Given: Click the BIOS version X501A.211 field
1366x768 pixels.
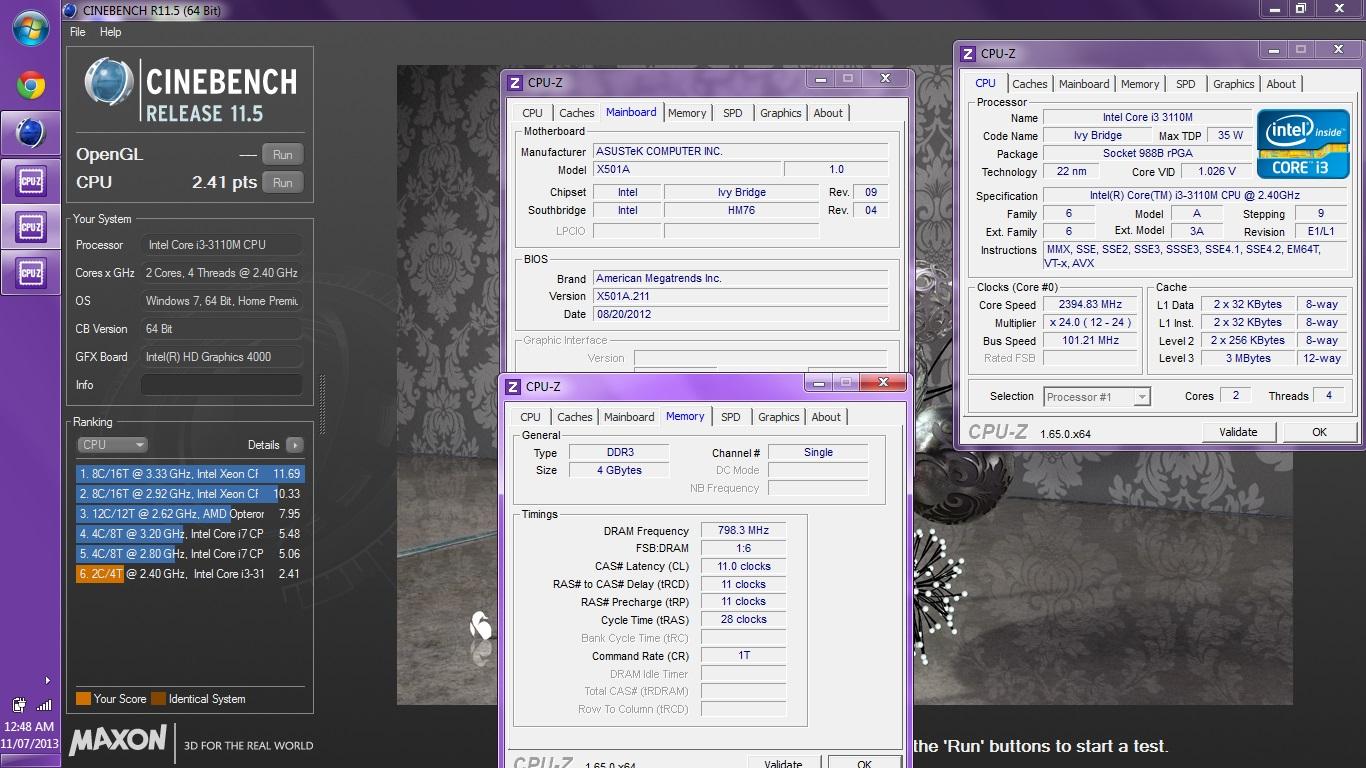Looking at the screenshot, I should pyautogui.click(x=740, y=296).
